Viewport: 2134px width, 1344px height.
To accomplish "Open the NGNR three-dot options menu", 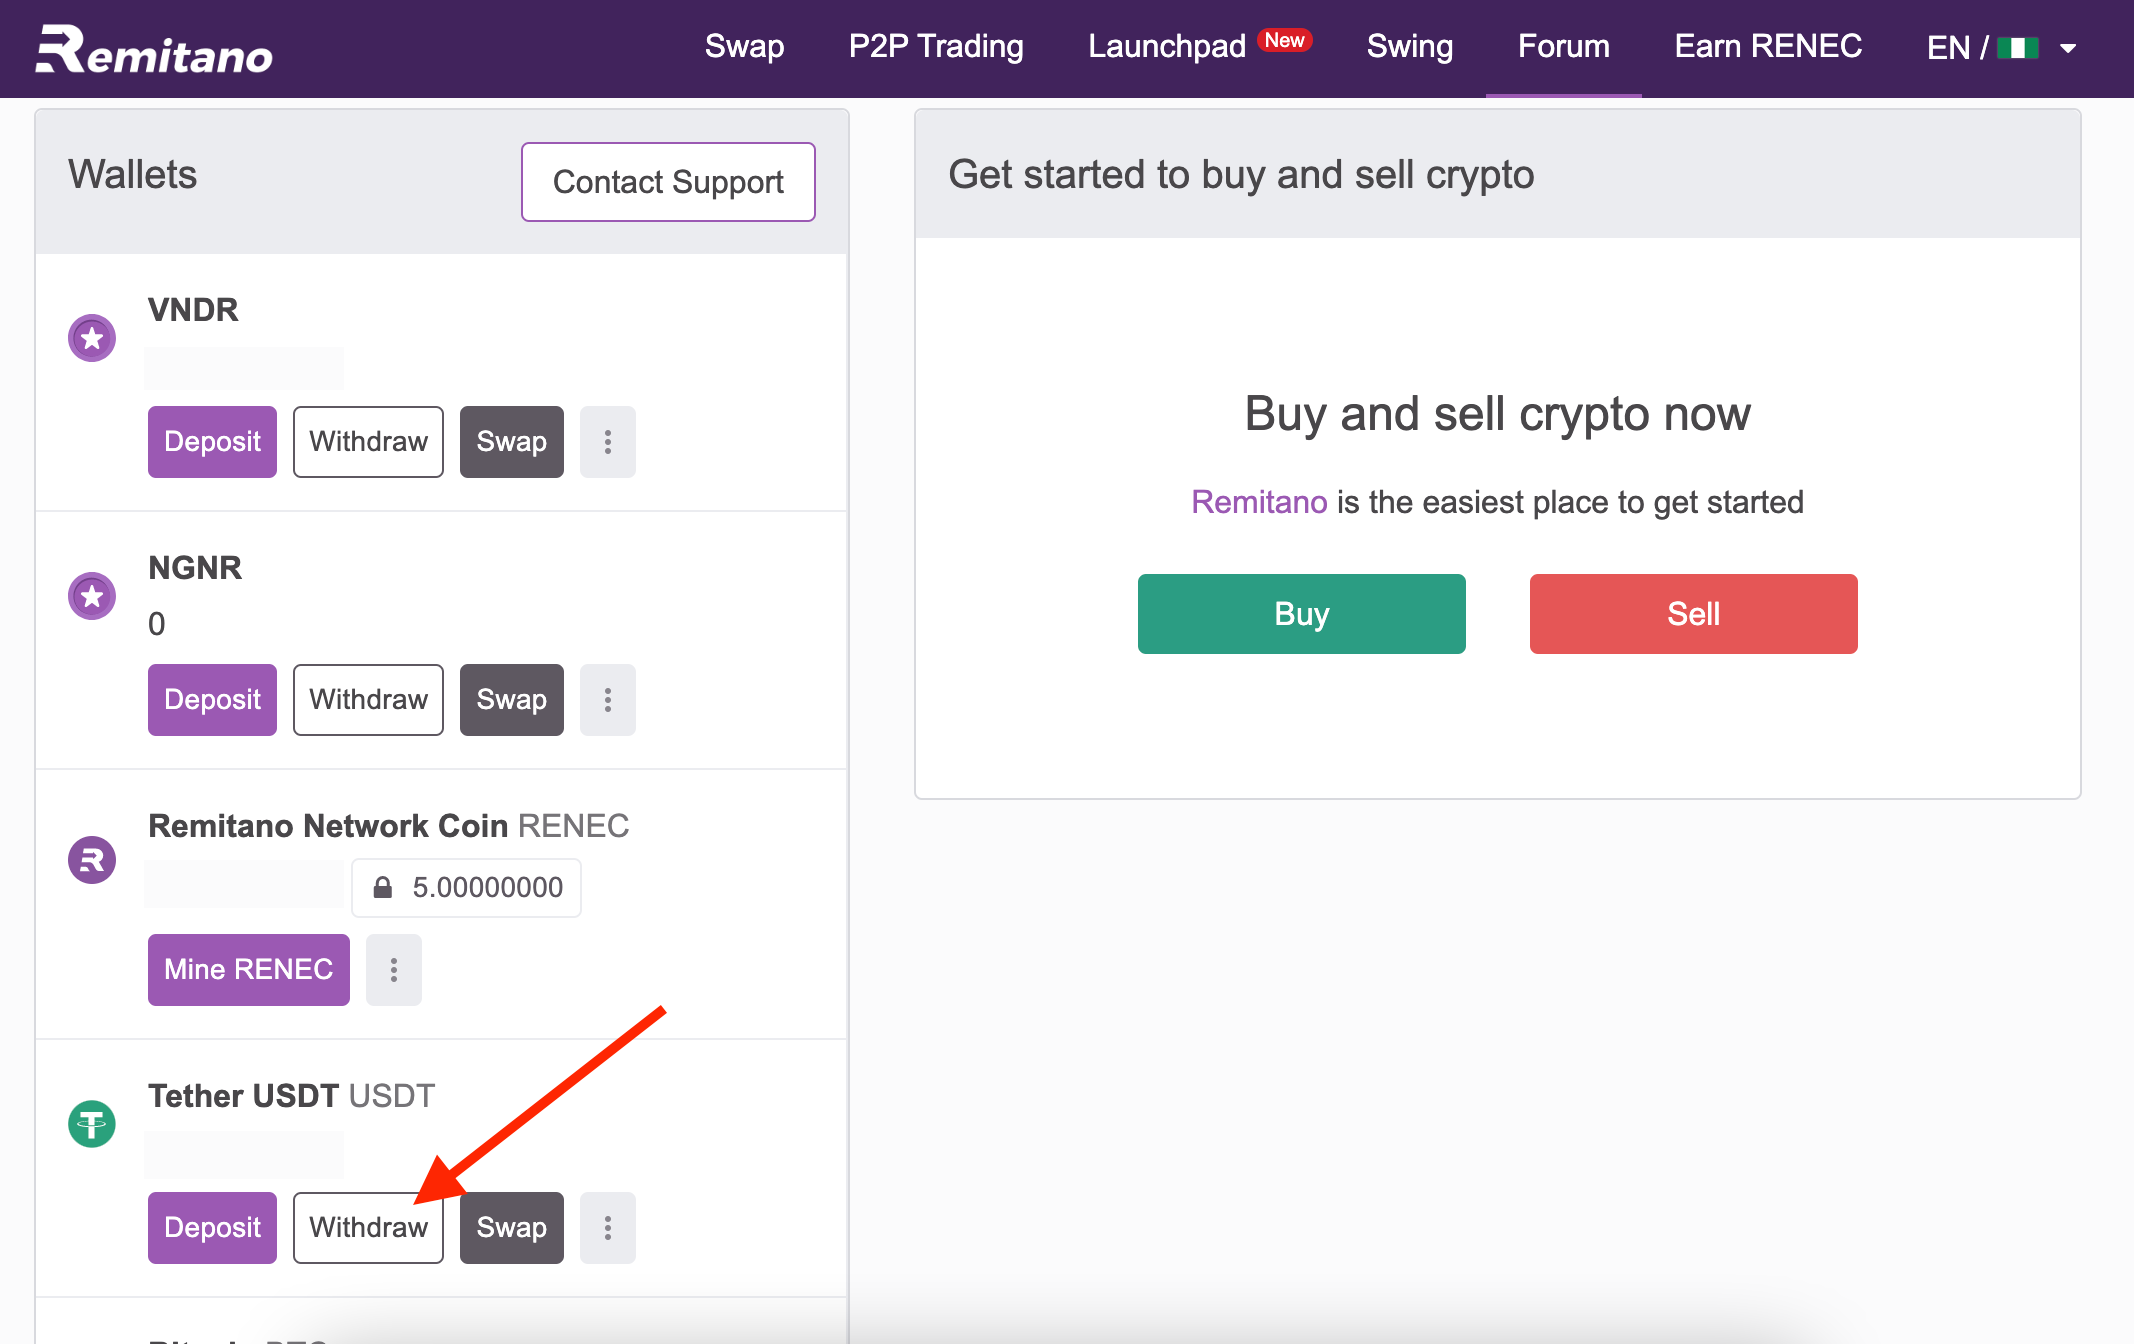I will (x=608, y=700).
